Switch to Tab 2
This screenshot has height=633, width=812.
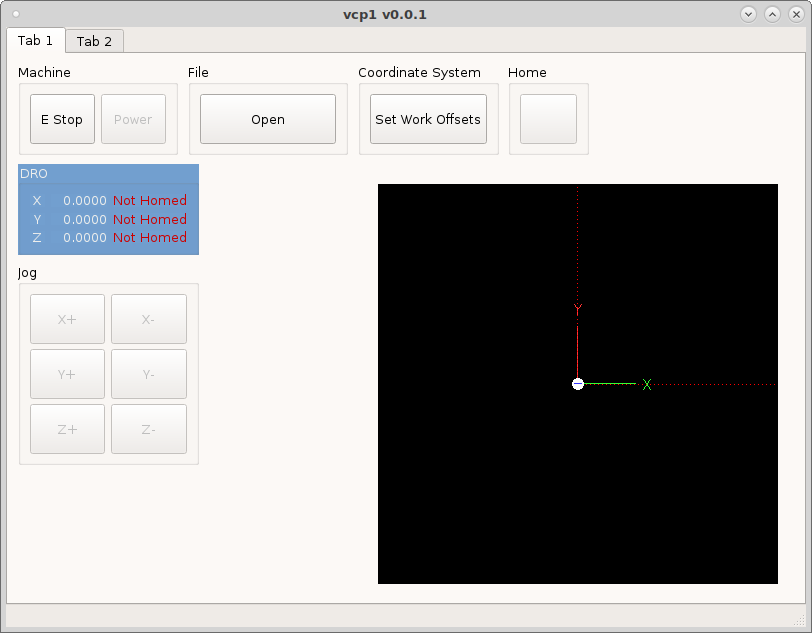[x=94, y=41]
